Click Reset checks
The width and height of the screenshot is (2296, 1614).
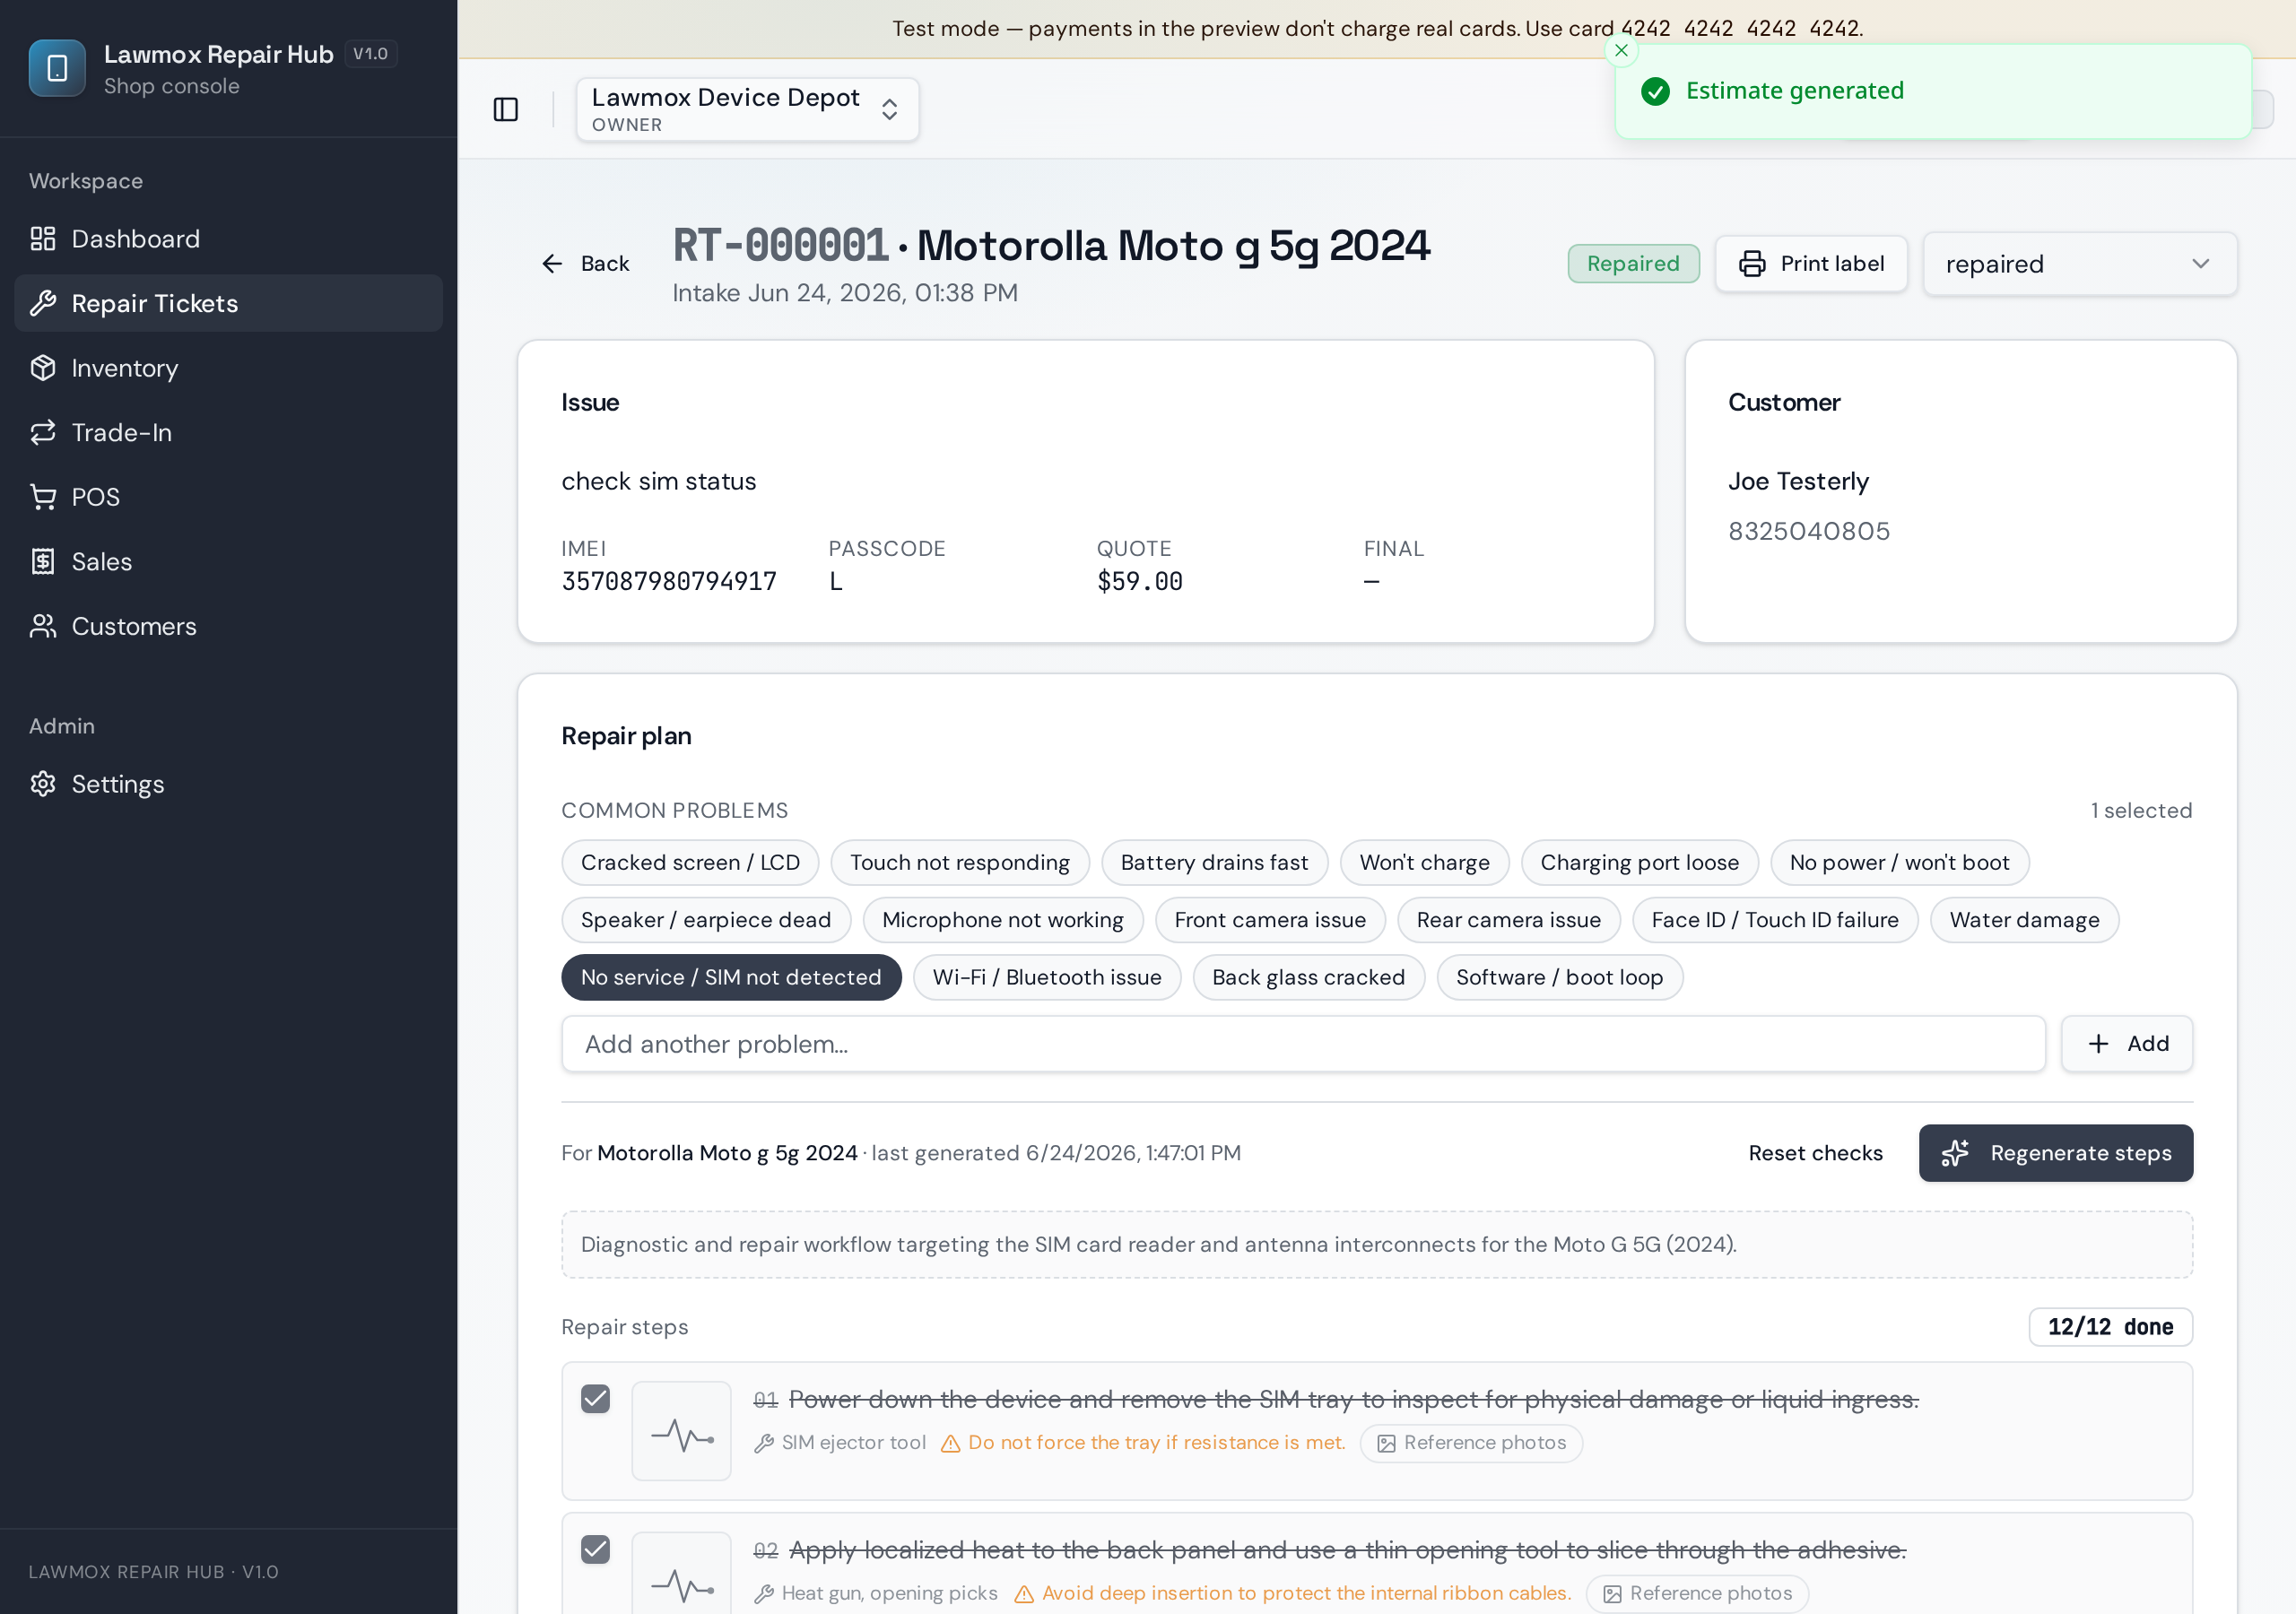point(1815,1153)
